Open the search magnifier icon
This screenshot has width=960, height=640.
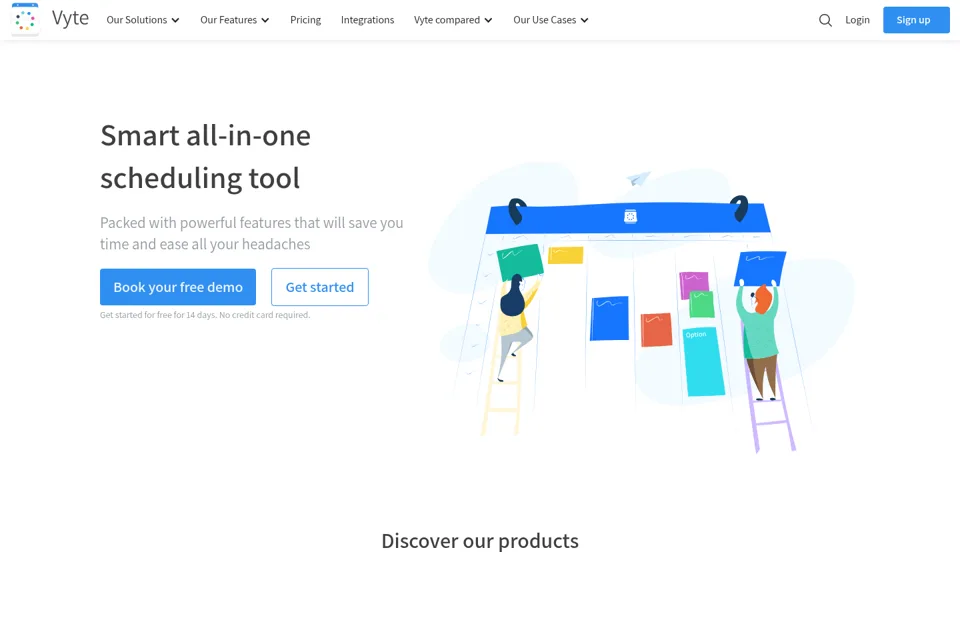[825, 20]
